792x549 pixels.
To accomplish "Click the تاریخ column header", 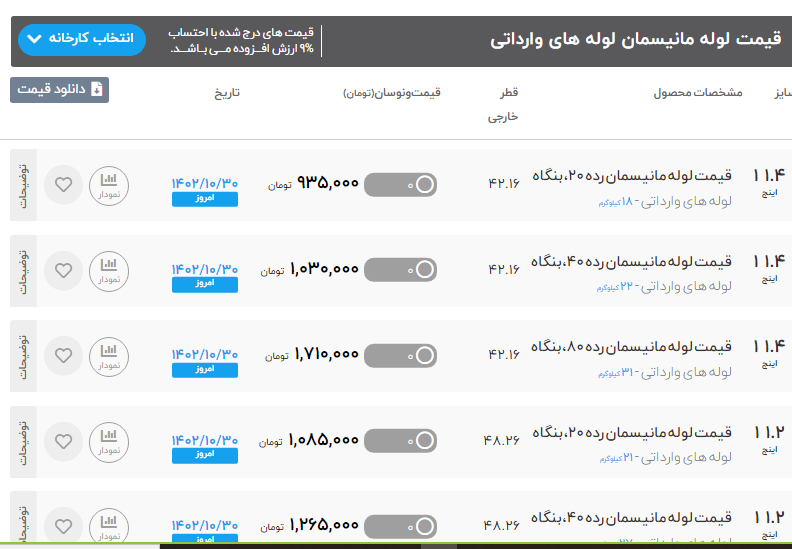I will point(226,93).
